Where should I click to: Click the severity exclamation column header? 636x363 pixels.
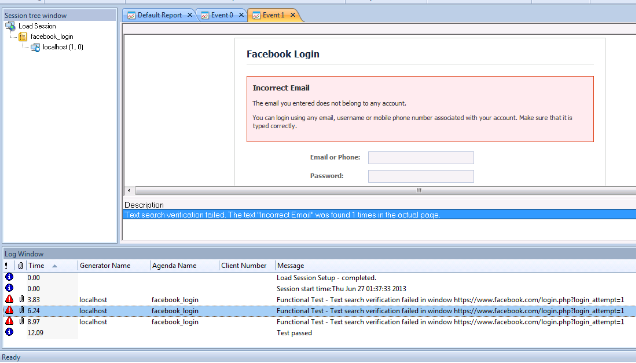click(x=6, y=266)
